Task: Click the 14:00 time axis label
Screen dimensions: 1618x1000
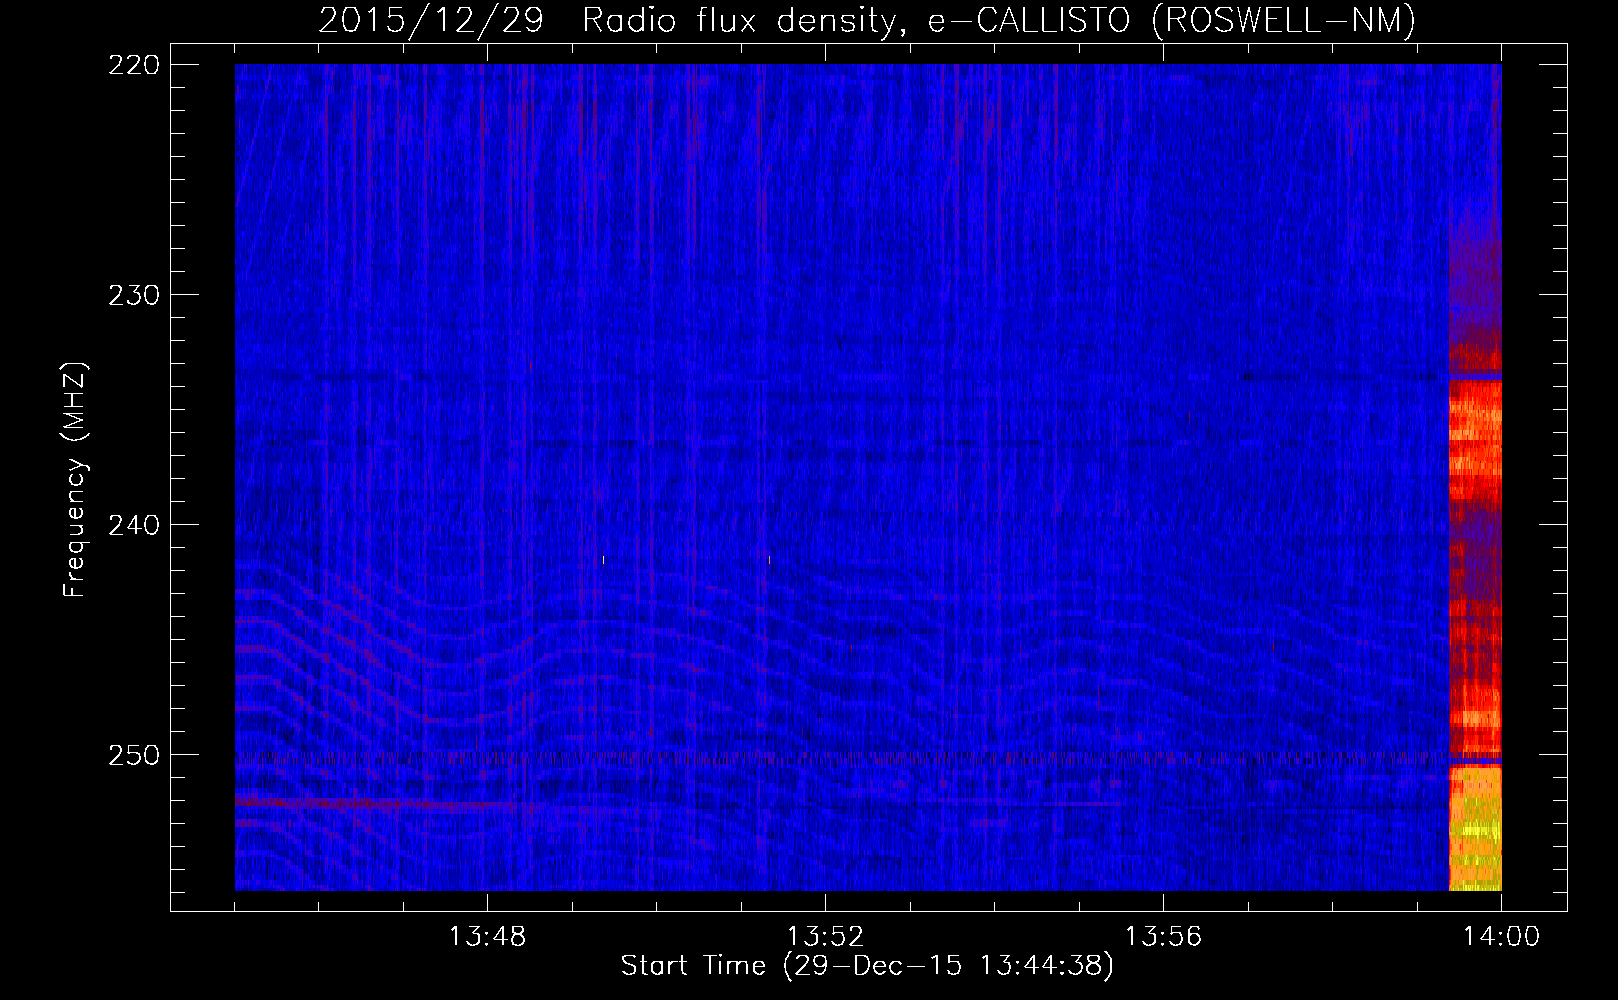Action: pyautogui.click(x=1501, y=937)
